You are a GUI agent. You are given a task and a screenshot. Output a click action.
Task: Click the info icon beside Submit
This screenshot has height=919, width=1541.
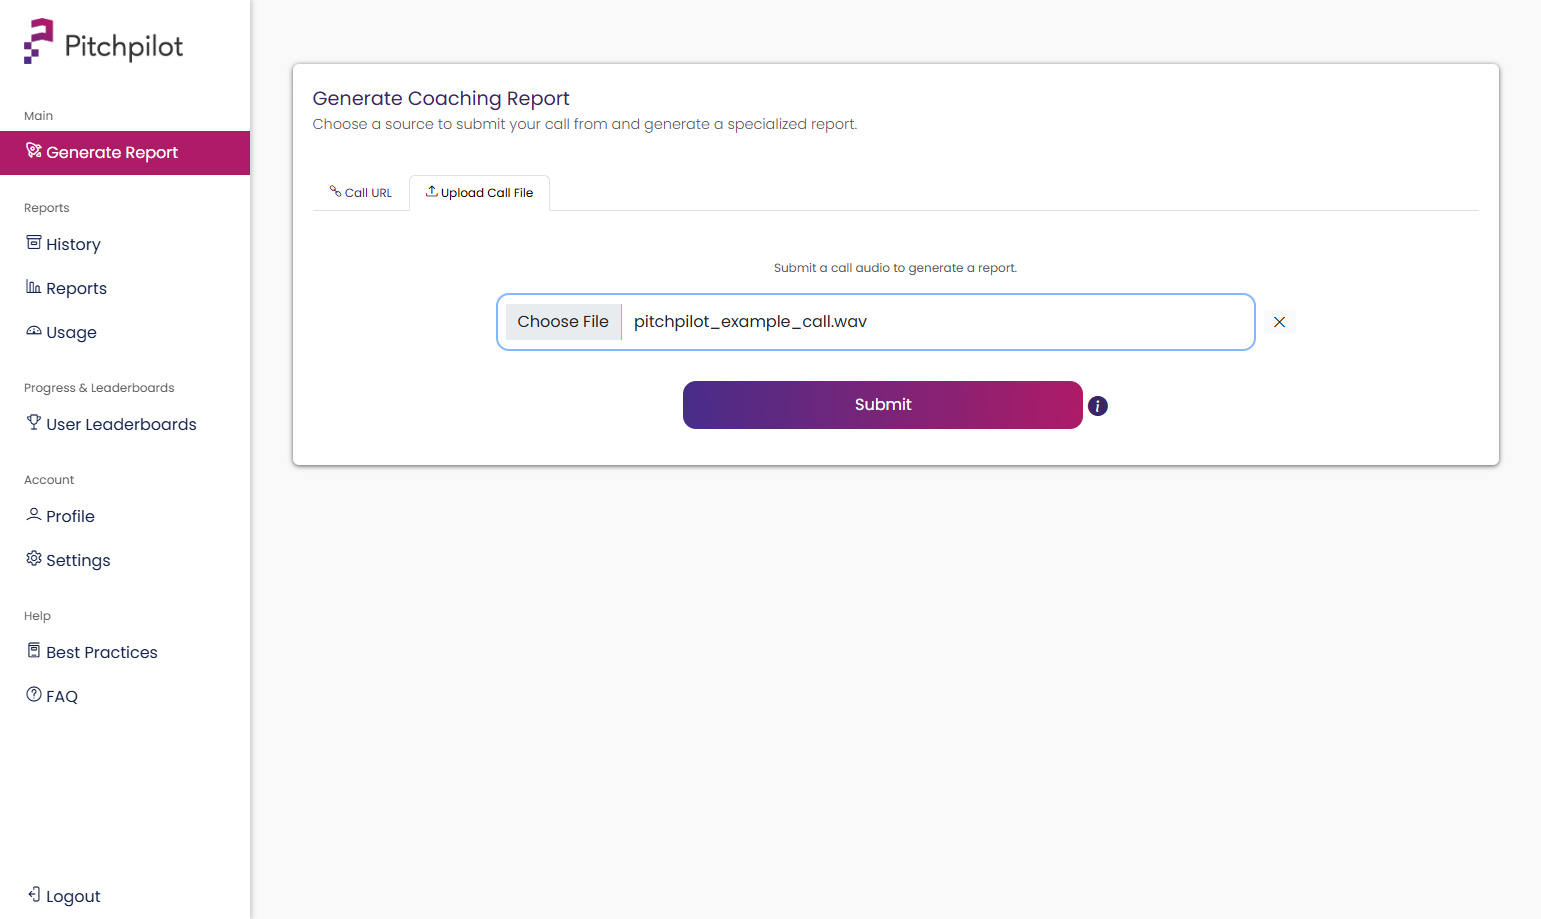[1098, 406]
